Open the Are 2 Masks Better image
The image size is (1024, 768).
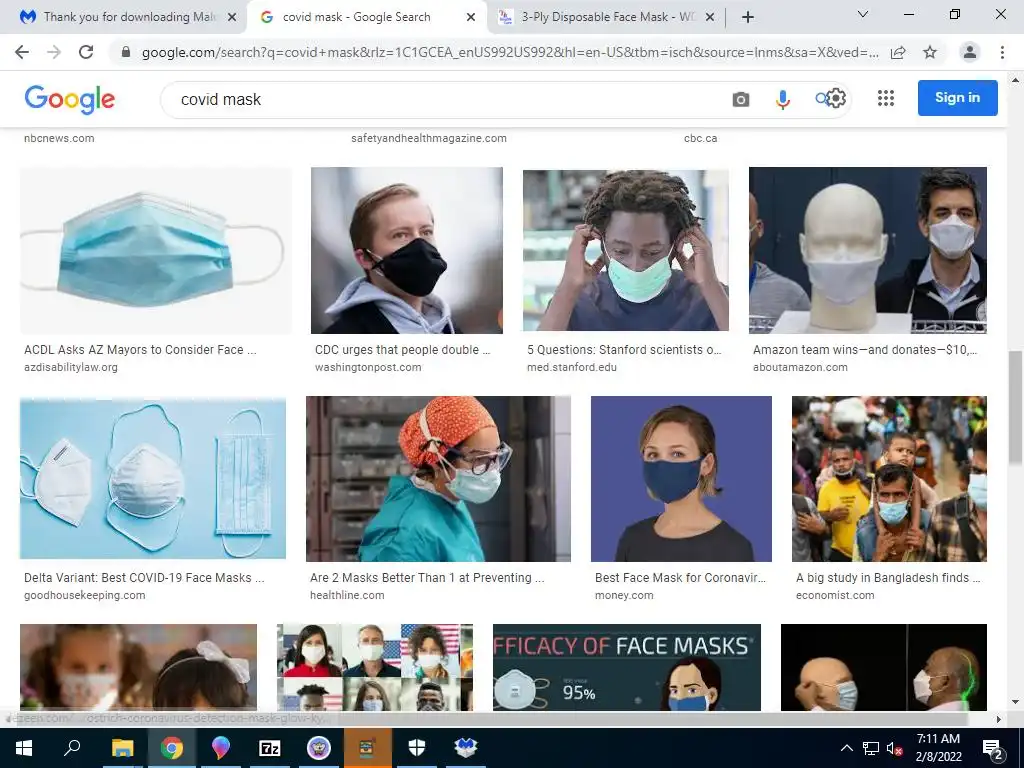[x=438, y=479]
